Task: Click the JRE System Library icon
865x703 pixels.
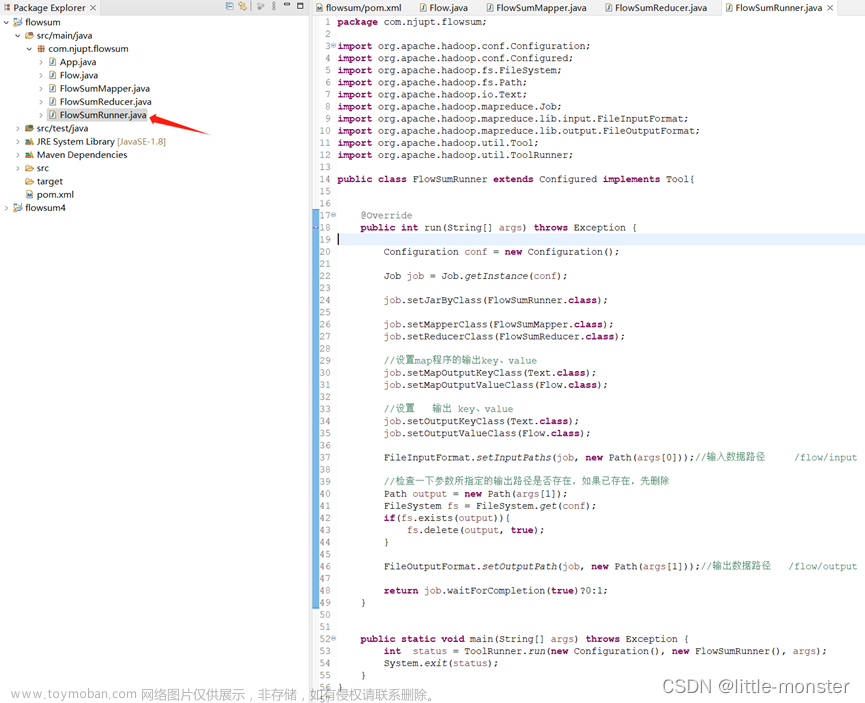Action: (x=29, y=141)
